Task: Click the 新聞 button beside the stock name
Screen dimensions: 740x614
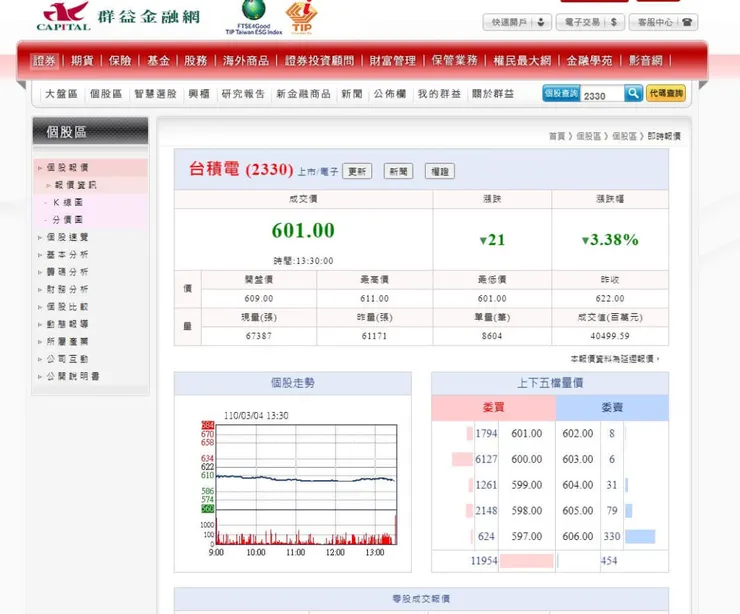Action: (398, 171)
